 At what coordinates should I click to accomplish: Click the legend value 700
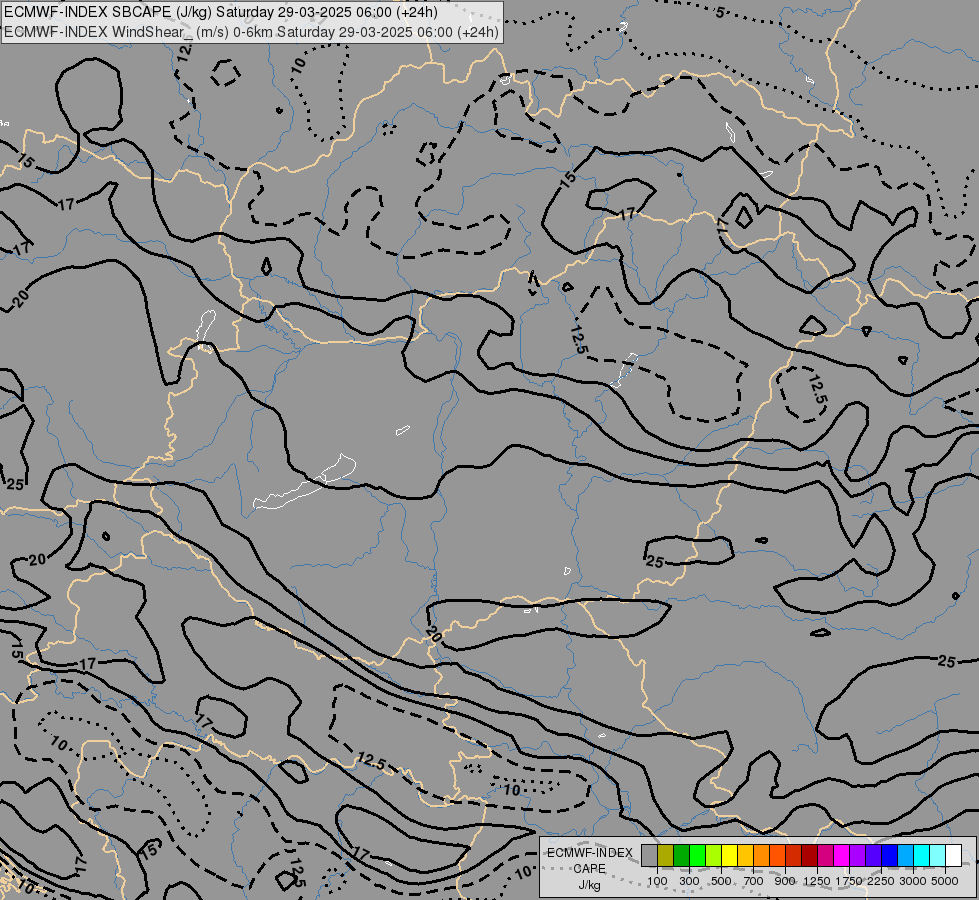click(x=754, y=881)
